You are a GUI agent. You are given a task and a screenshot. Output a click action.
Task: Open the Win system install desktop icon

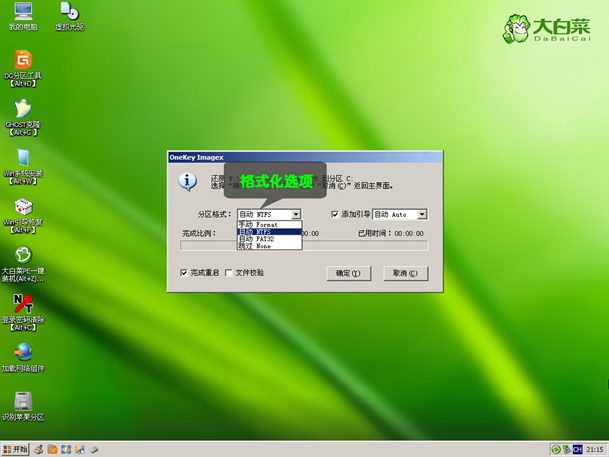pos(22,158)
